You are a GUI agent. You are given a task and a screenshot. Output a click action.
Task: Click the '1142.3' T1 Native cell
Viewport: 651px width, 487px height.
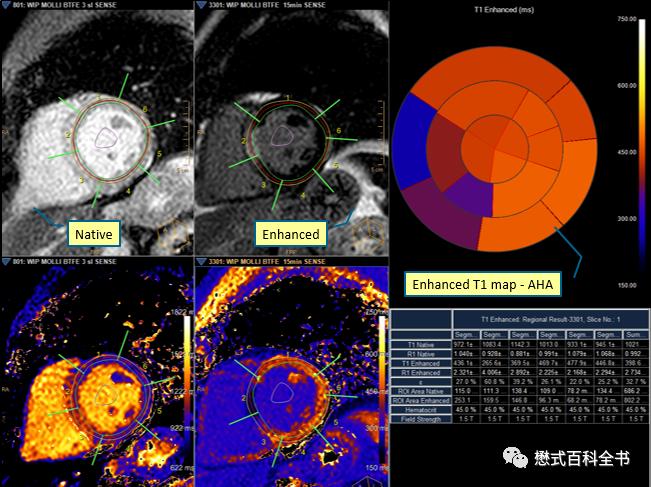[x=521, y=345]
